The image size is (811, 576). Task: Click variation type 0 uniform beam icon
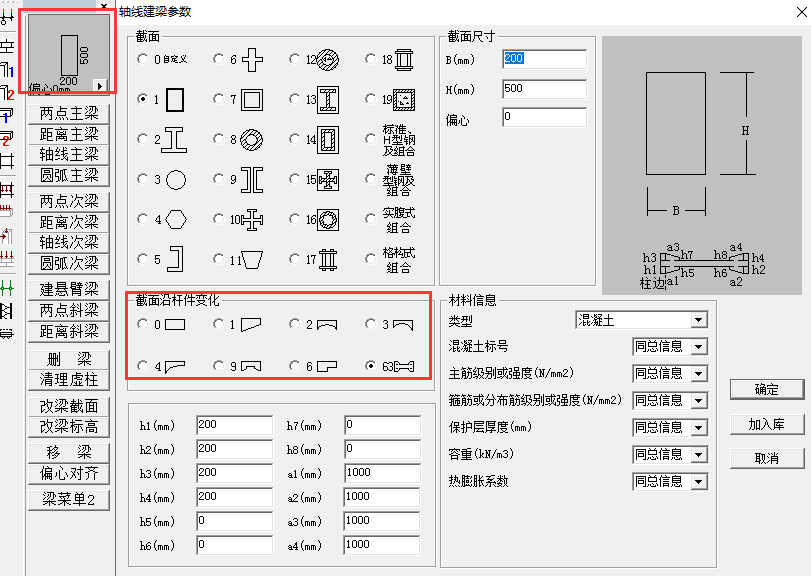click(x=175, y=325)
